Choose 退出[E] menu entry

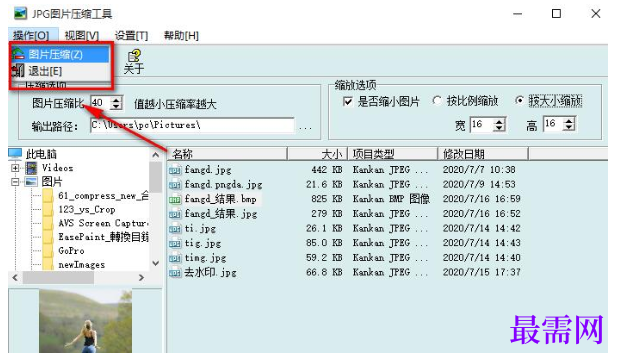tap(60, 71)
